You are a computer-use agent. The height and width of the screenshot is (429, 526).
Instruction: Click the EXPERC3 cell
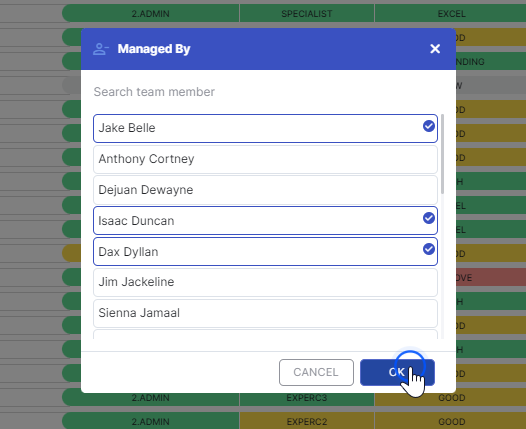[307, 398]
